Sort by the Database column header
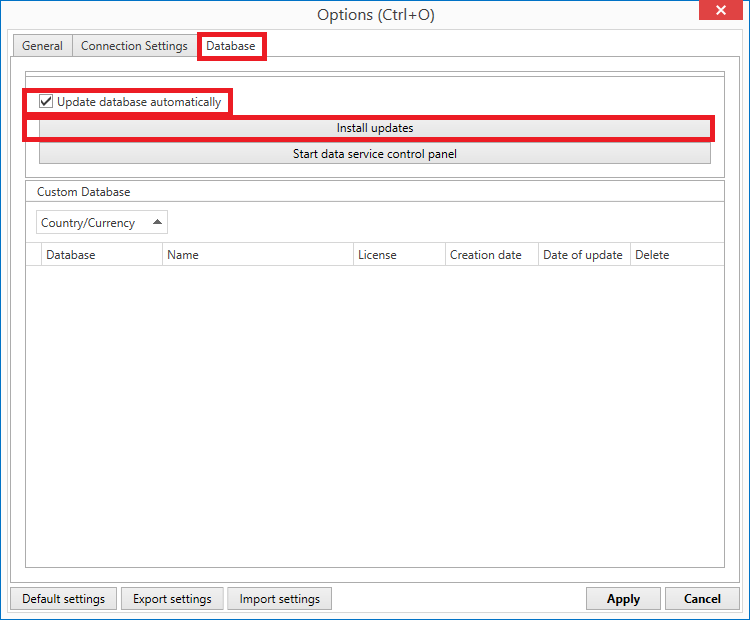The height and width of the screenshot is (620, 750). pyautogui.click(x=102, y=255)
